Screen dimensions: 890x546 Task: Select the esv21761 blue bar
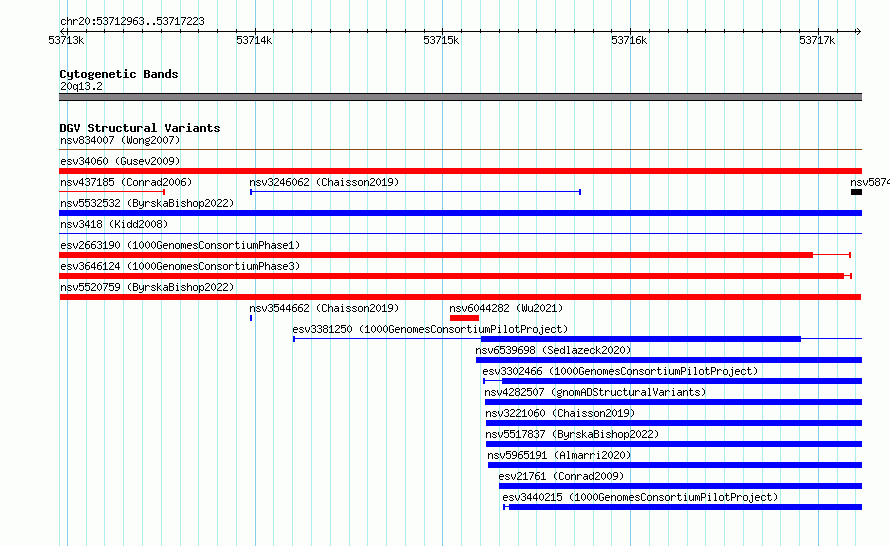pyautogui.click(x=681, y=486)
